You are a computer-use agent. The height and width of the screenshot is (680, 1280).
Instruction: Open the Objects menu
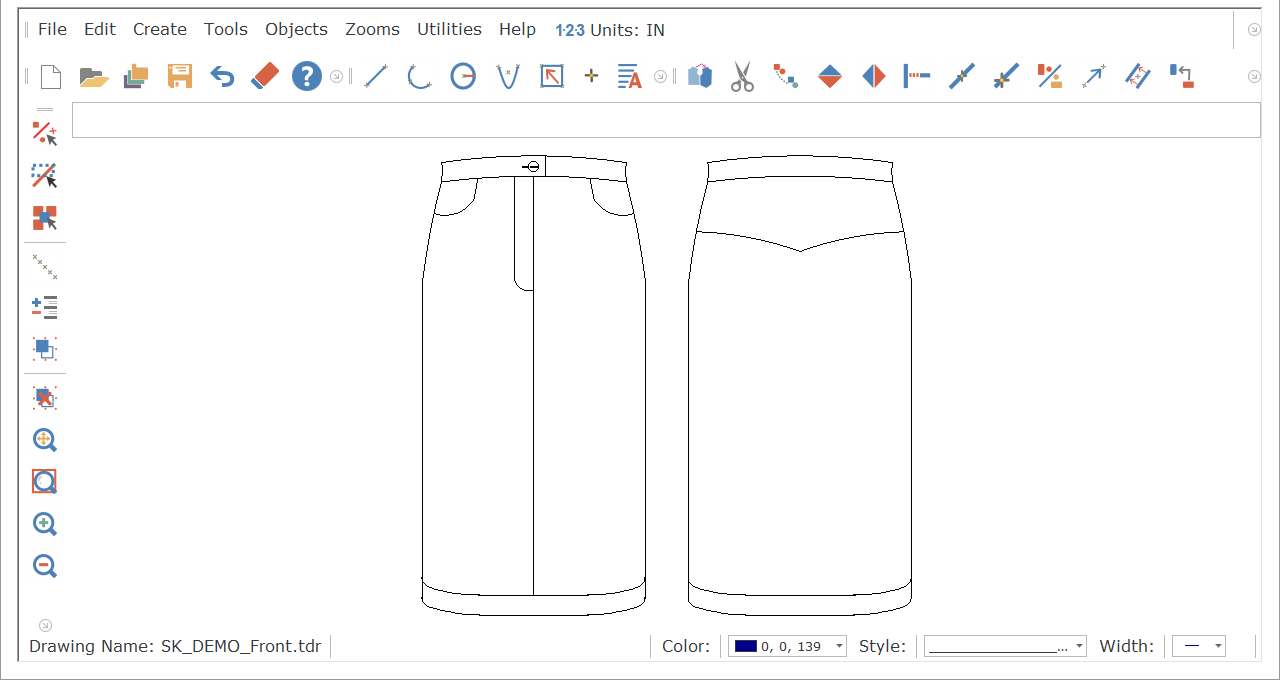pyautogui.click(x=296, y=30)
